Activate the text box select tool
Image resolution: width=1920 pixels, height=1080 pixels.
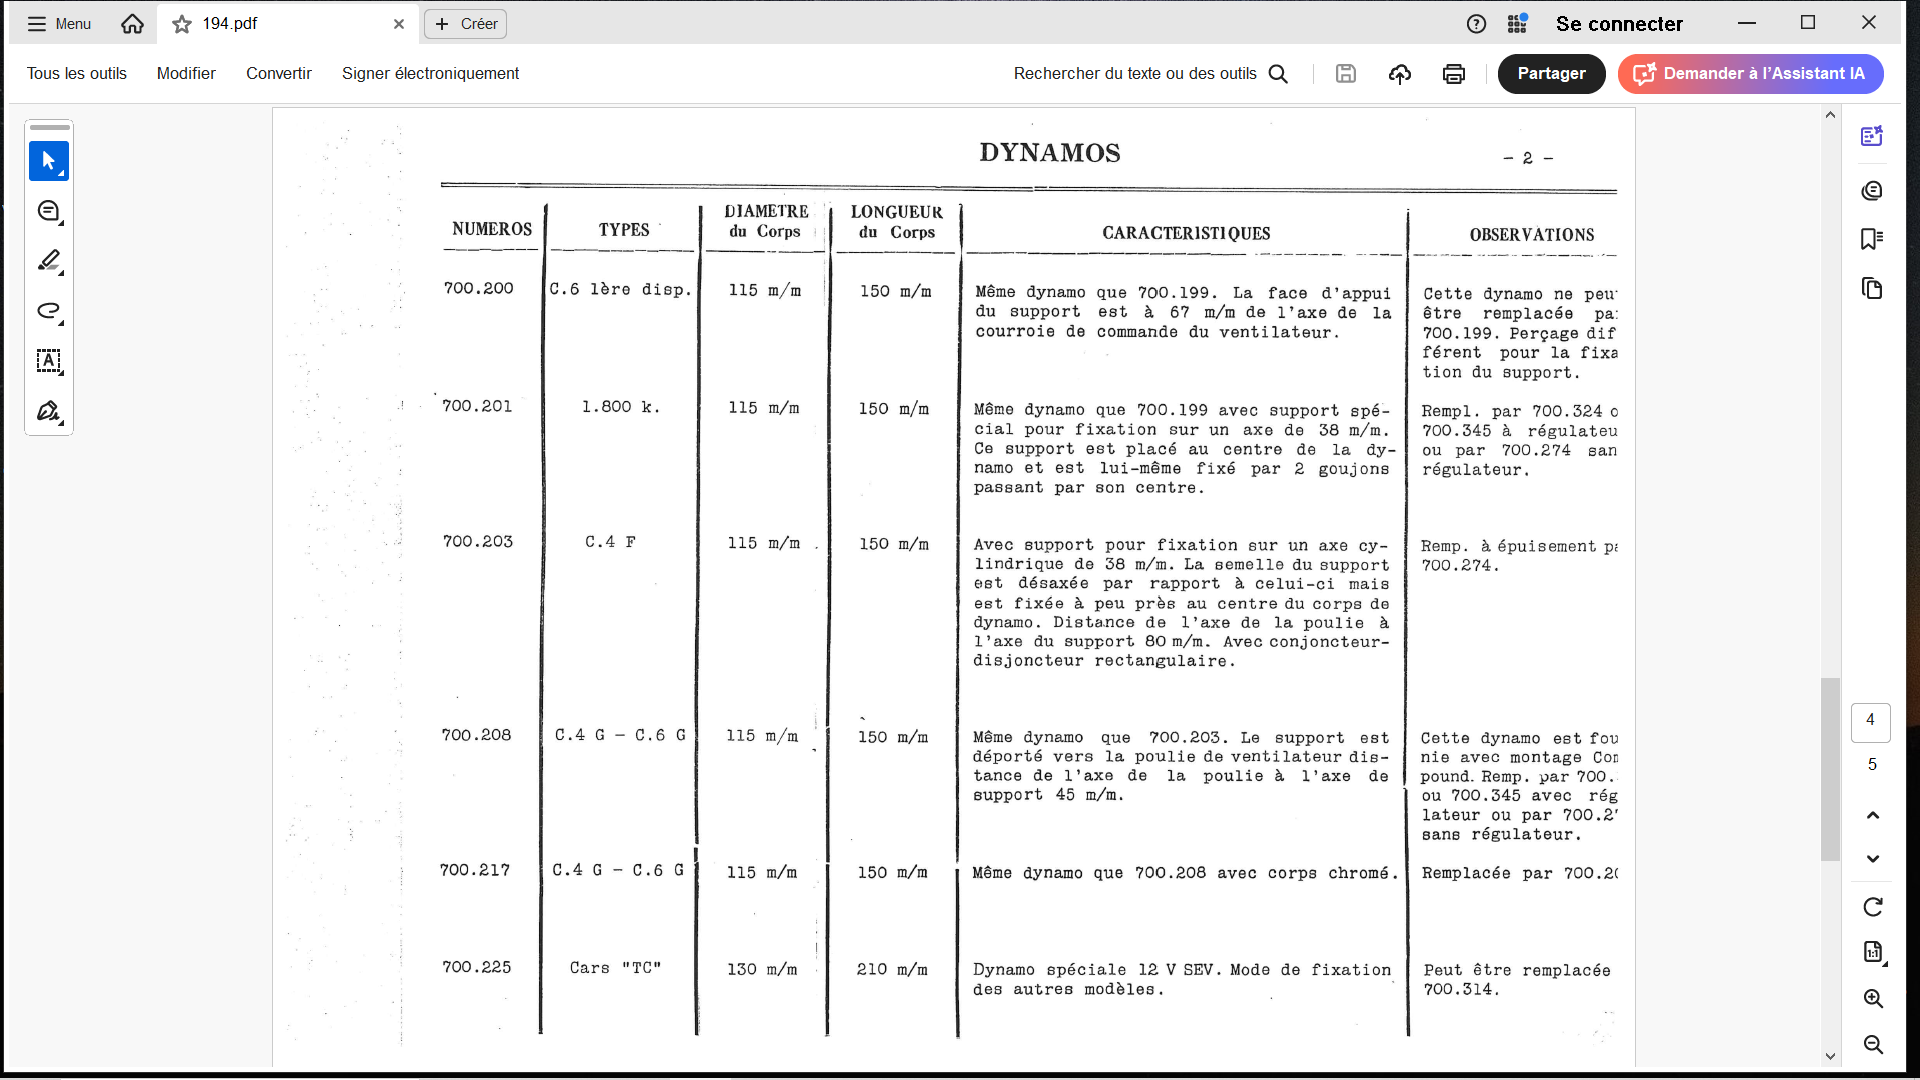pos(48,361)
